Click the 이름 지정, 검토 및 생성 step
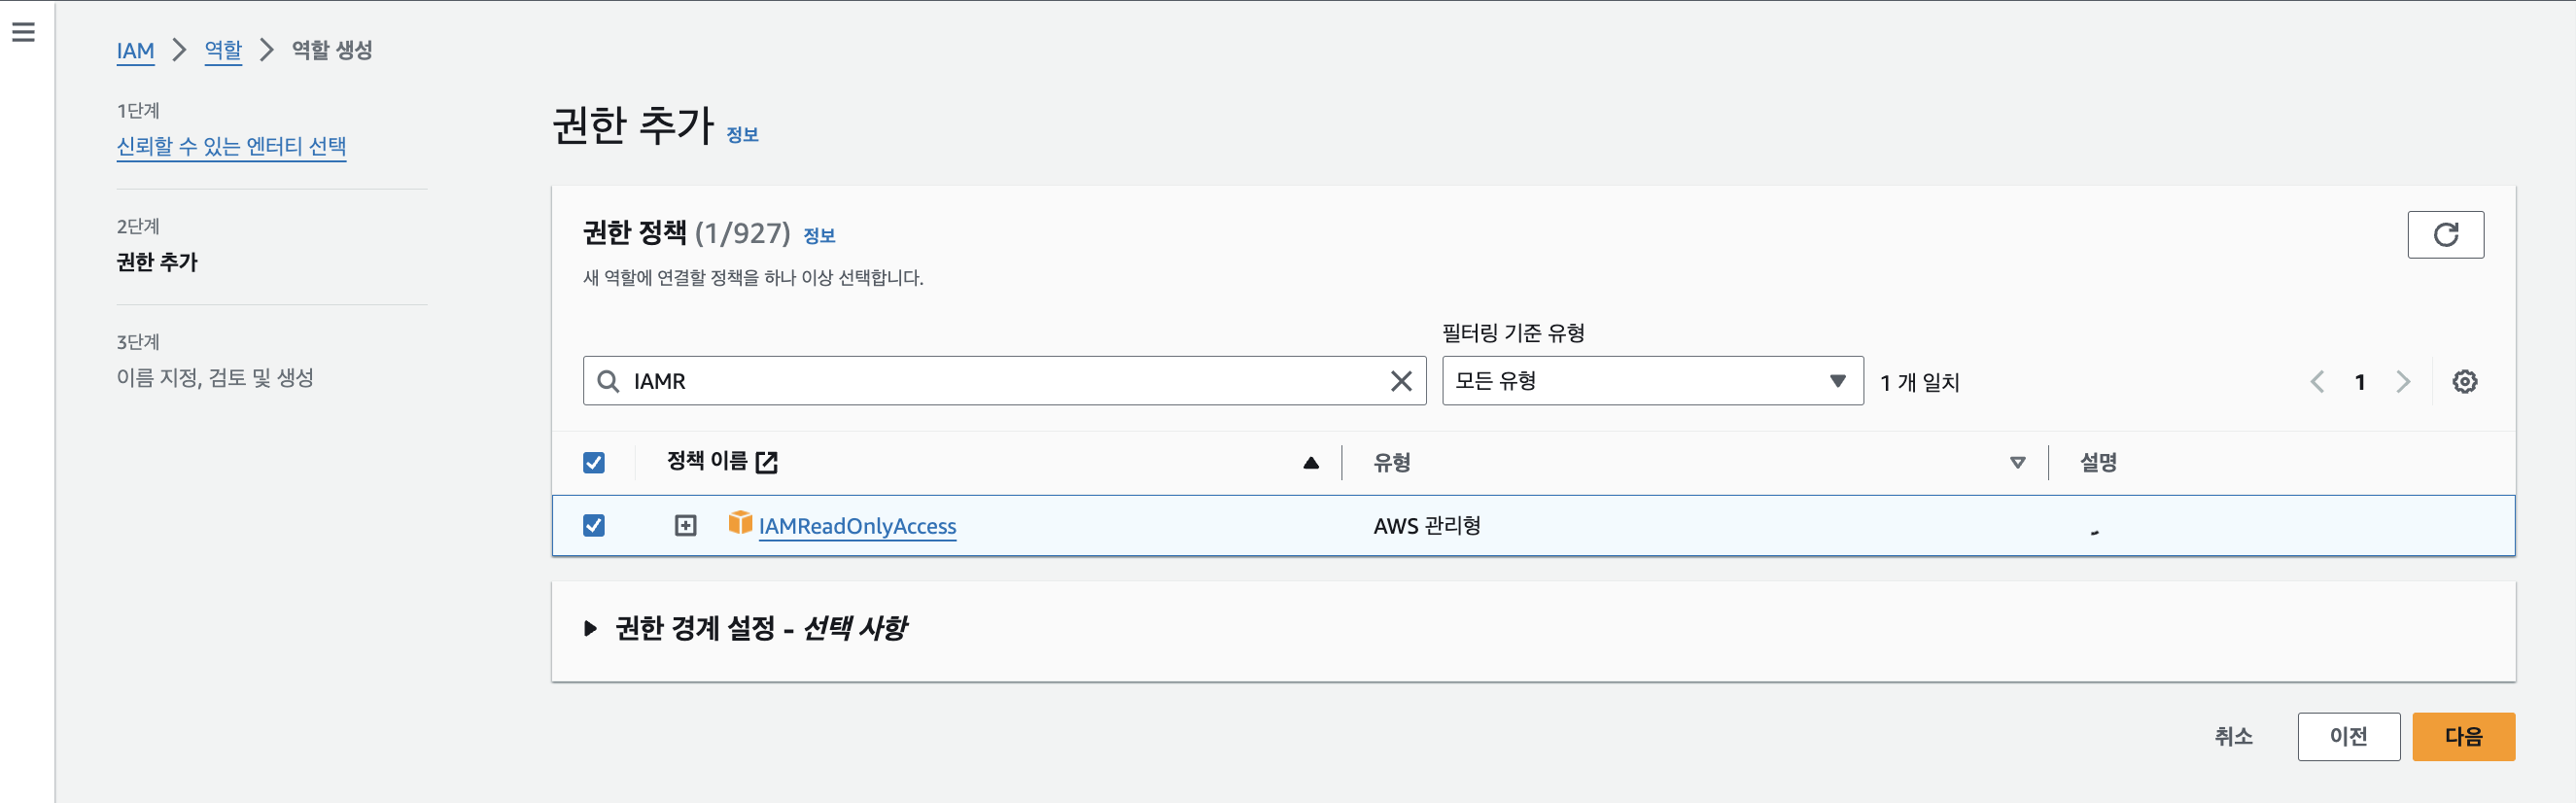The width and height of the screenshot is (2576, 803). click(215, 377)
